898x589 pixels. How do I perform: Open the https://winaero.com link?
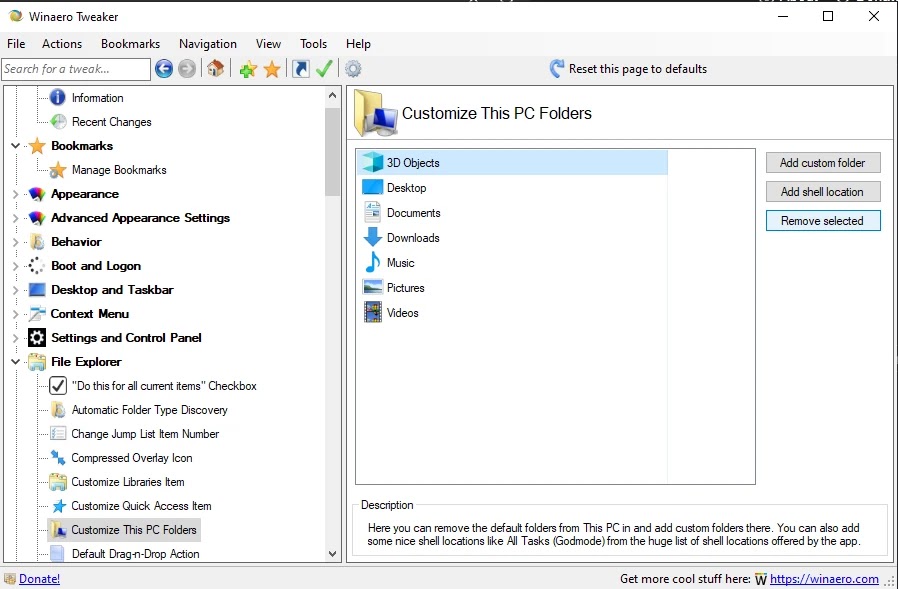pyautogui.click(x=824, y=579)
